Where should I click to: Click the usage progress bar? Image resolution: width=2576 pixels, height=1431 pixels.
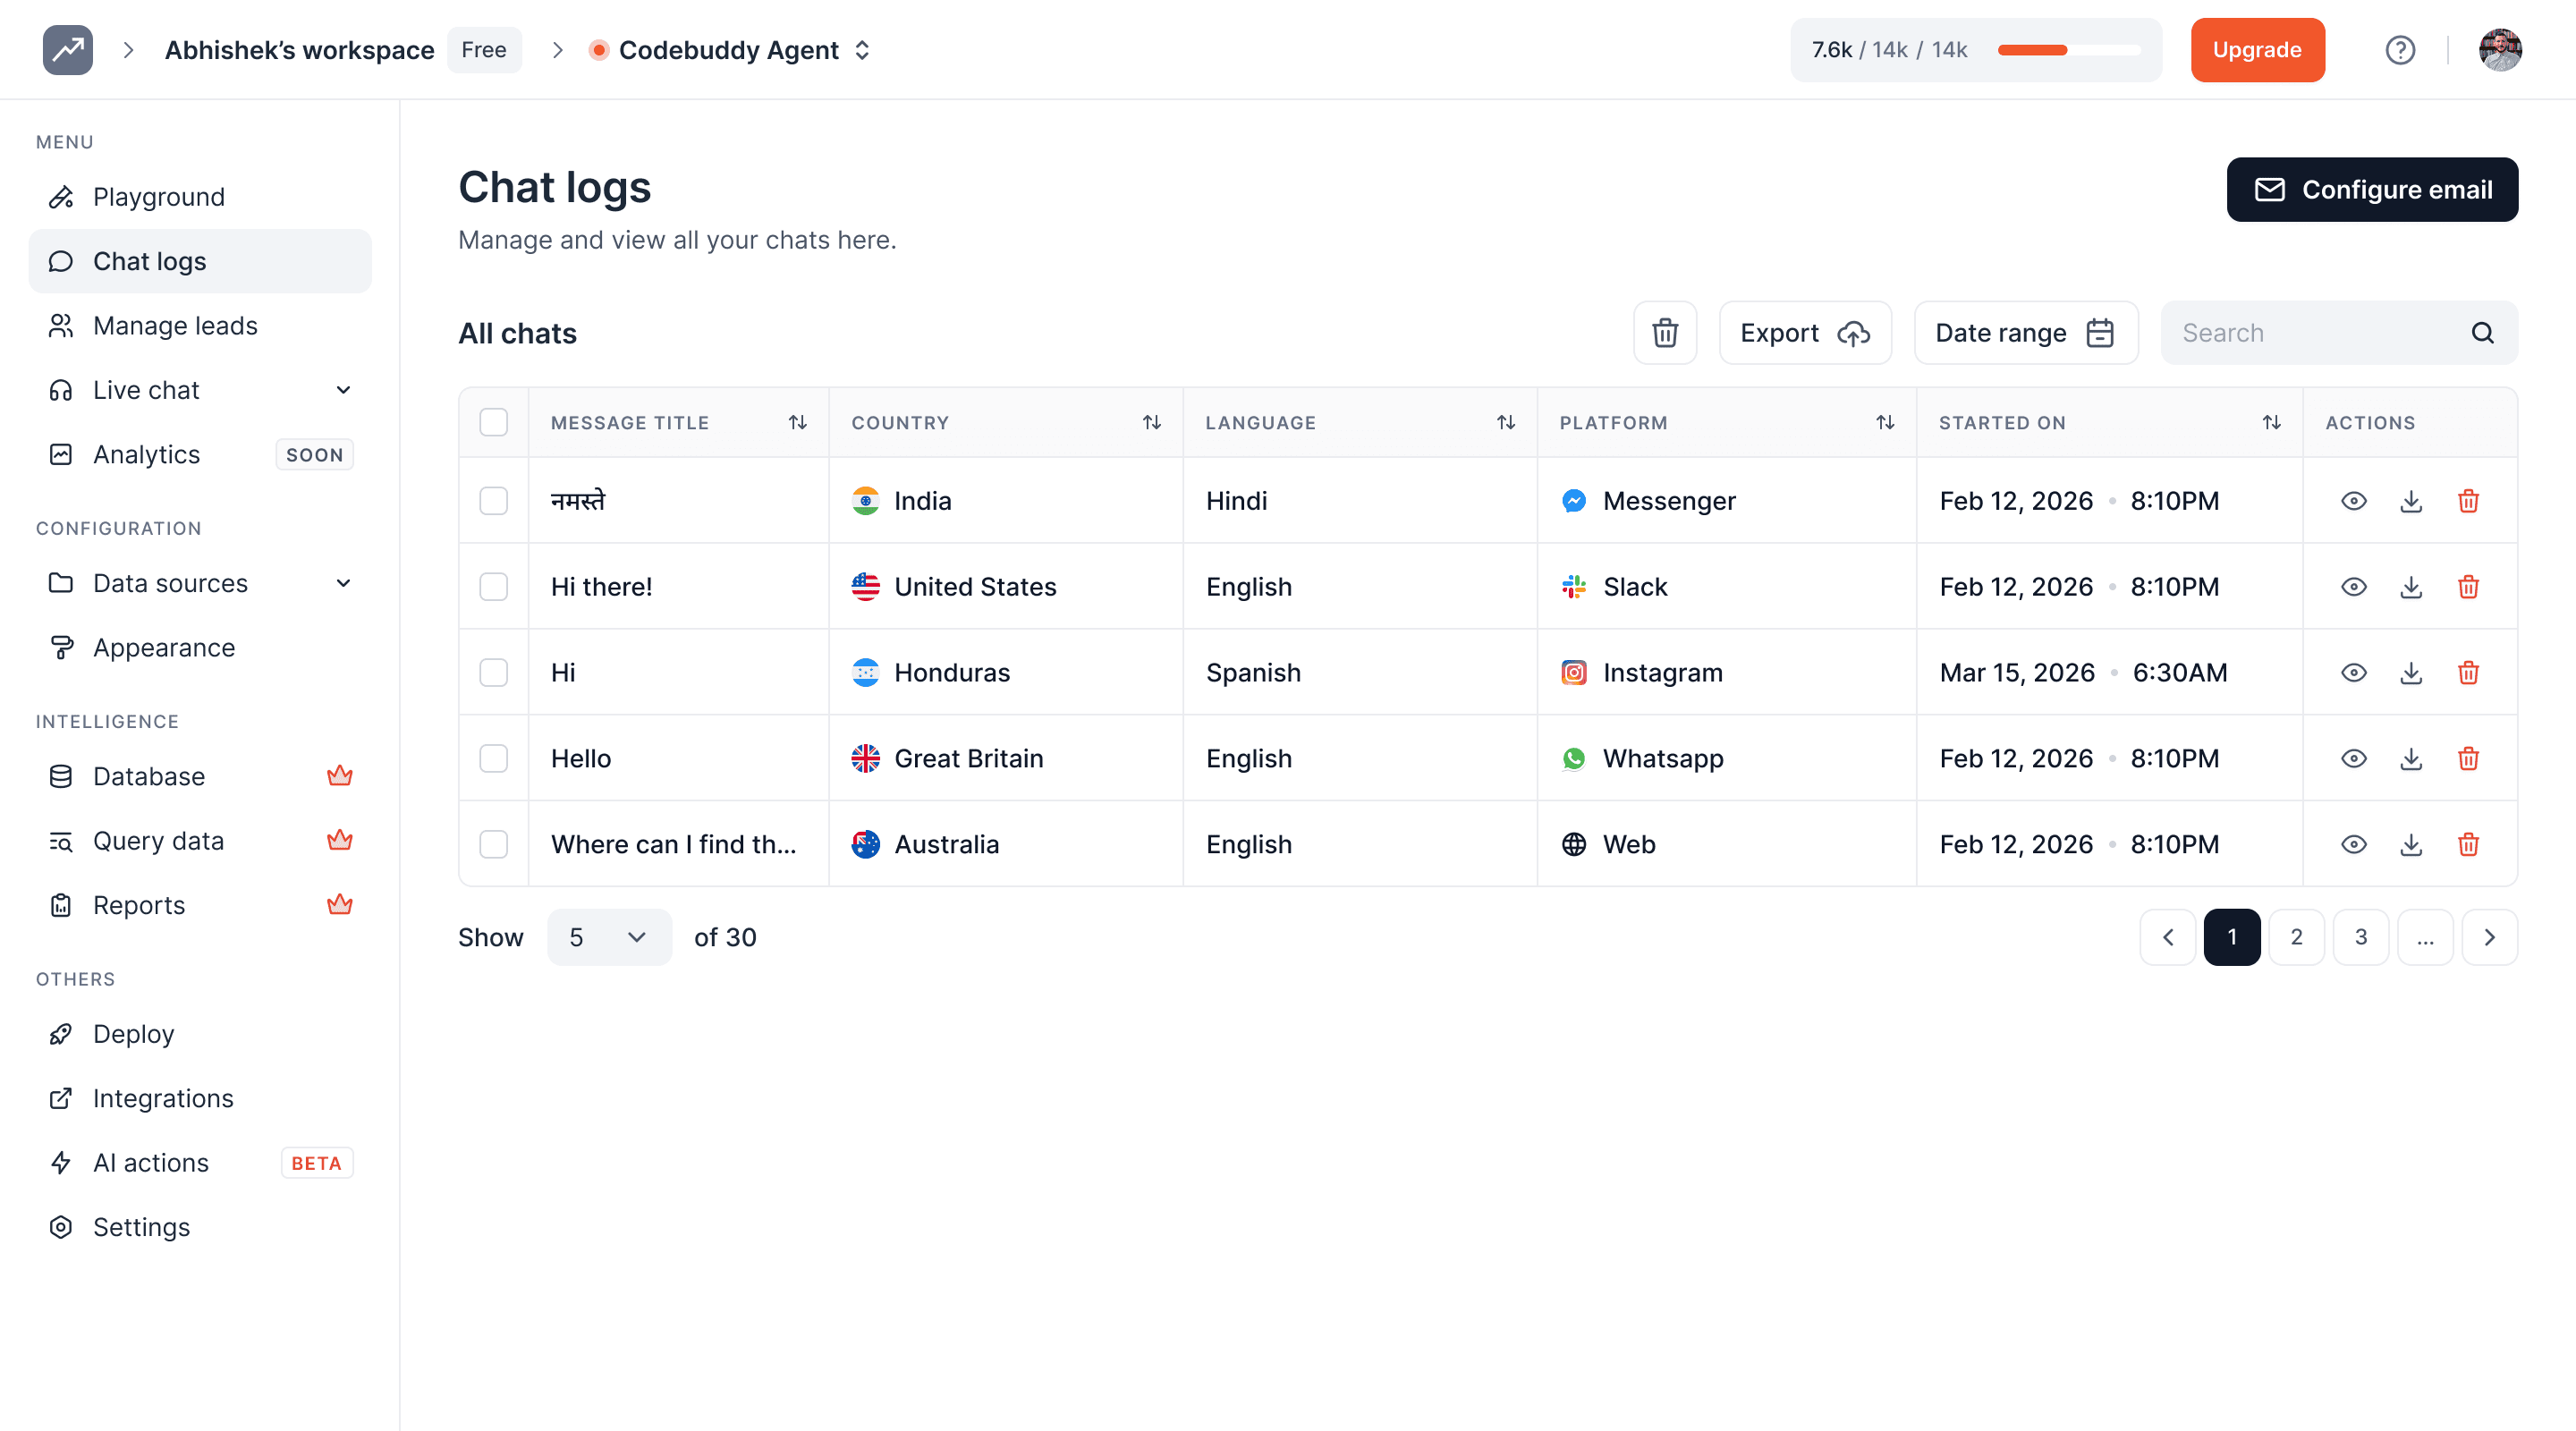click(x=2067, y=50)
